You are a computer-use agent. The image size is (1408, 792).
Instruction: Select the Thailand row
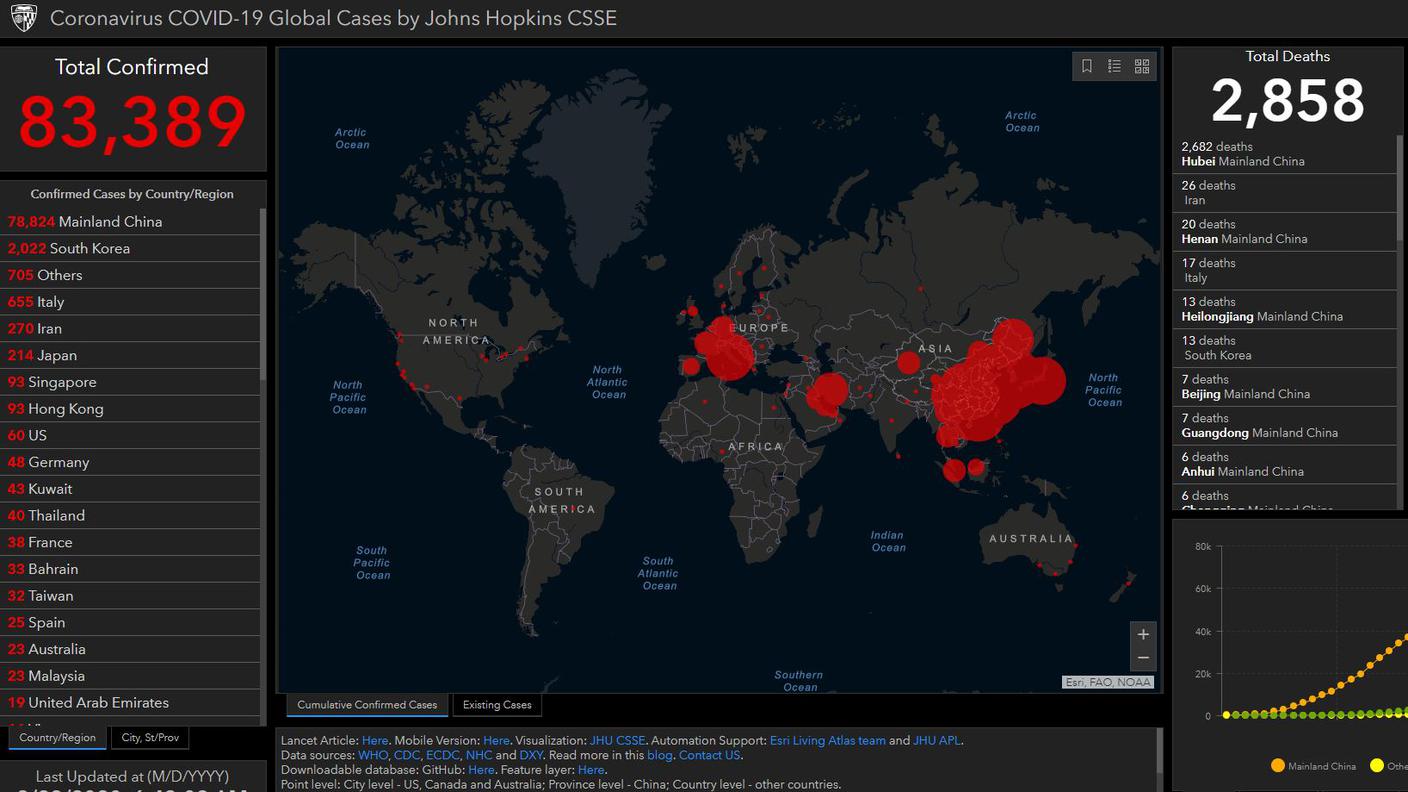(130, 515)
